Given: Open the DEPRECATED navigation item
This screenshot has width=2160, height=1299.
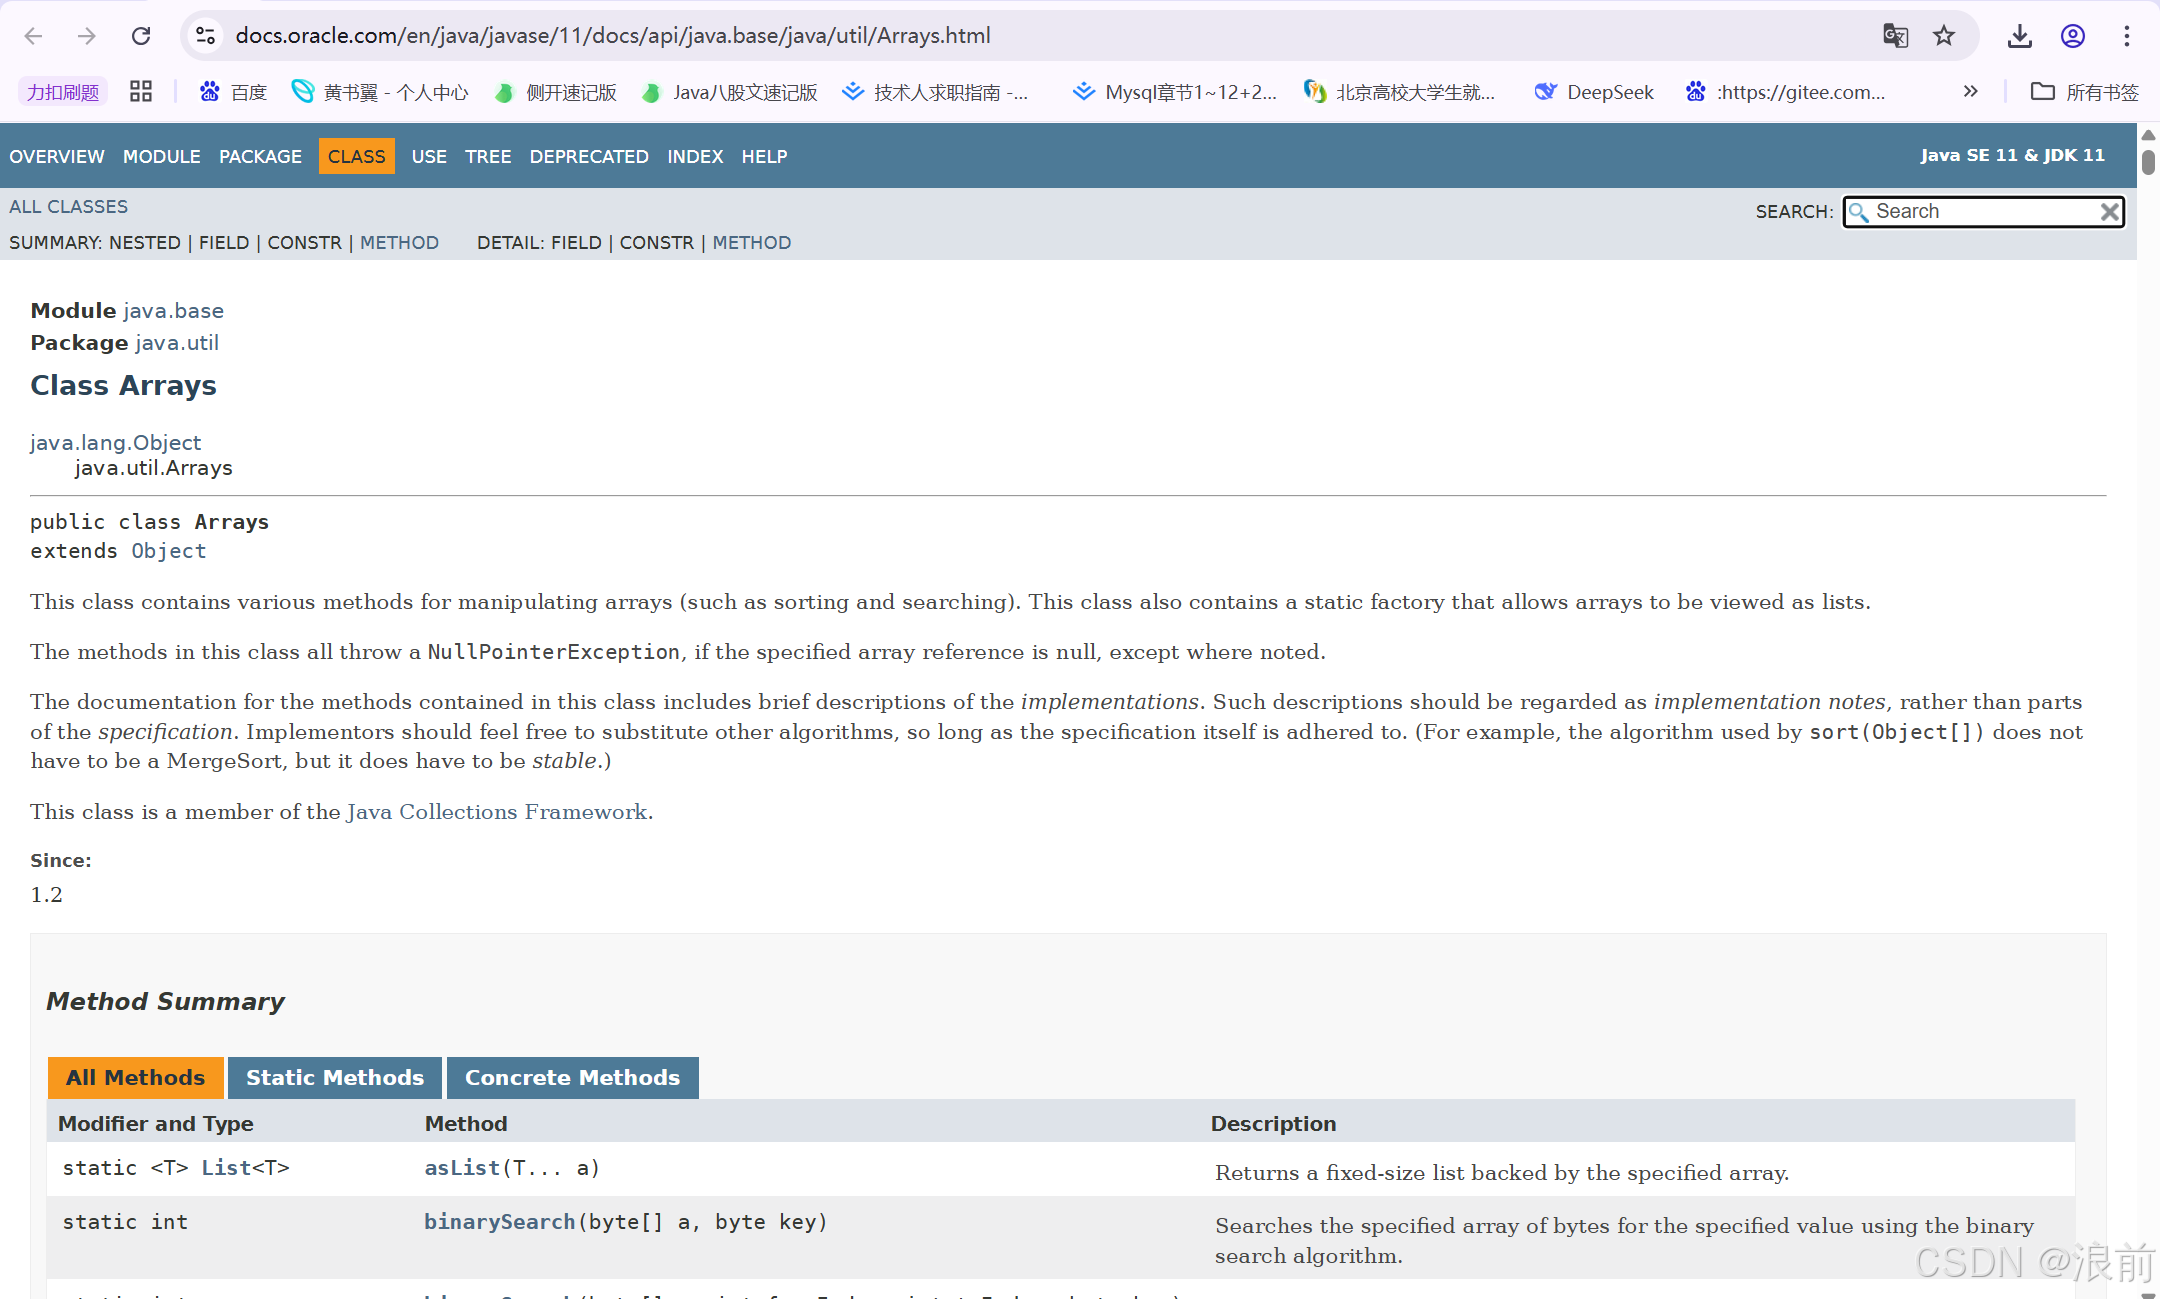Looking at the screenshot, I should click(589, 157).
